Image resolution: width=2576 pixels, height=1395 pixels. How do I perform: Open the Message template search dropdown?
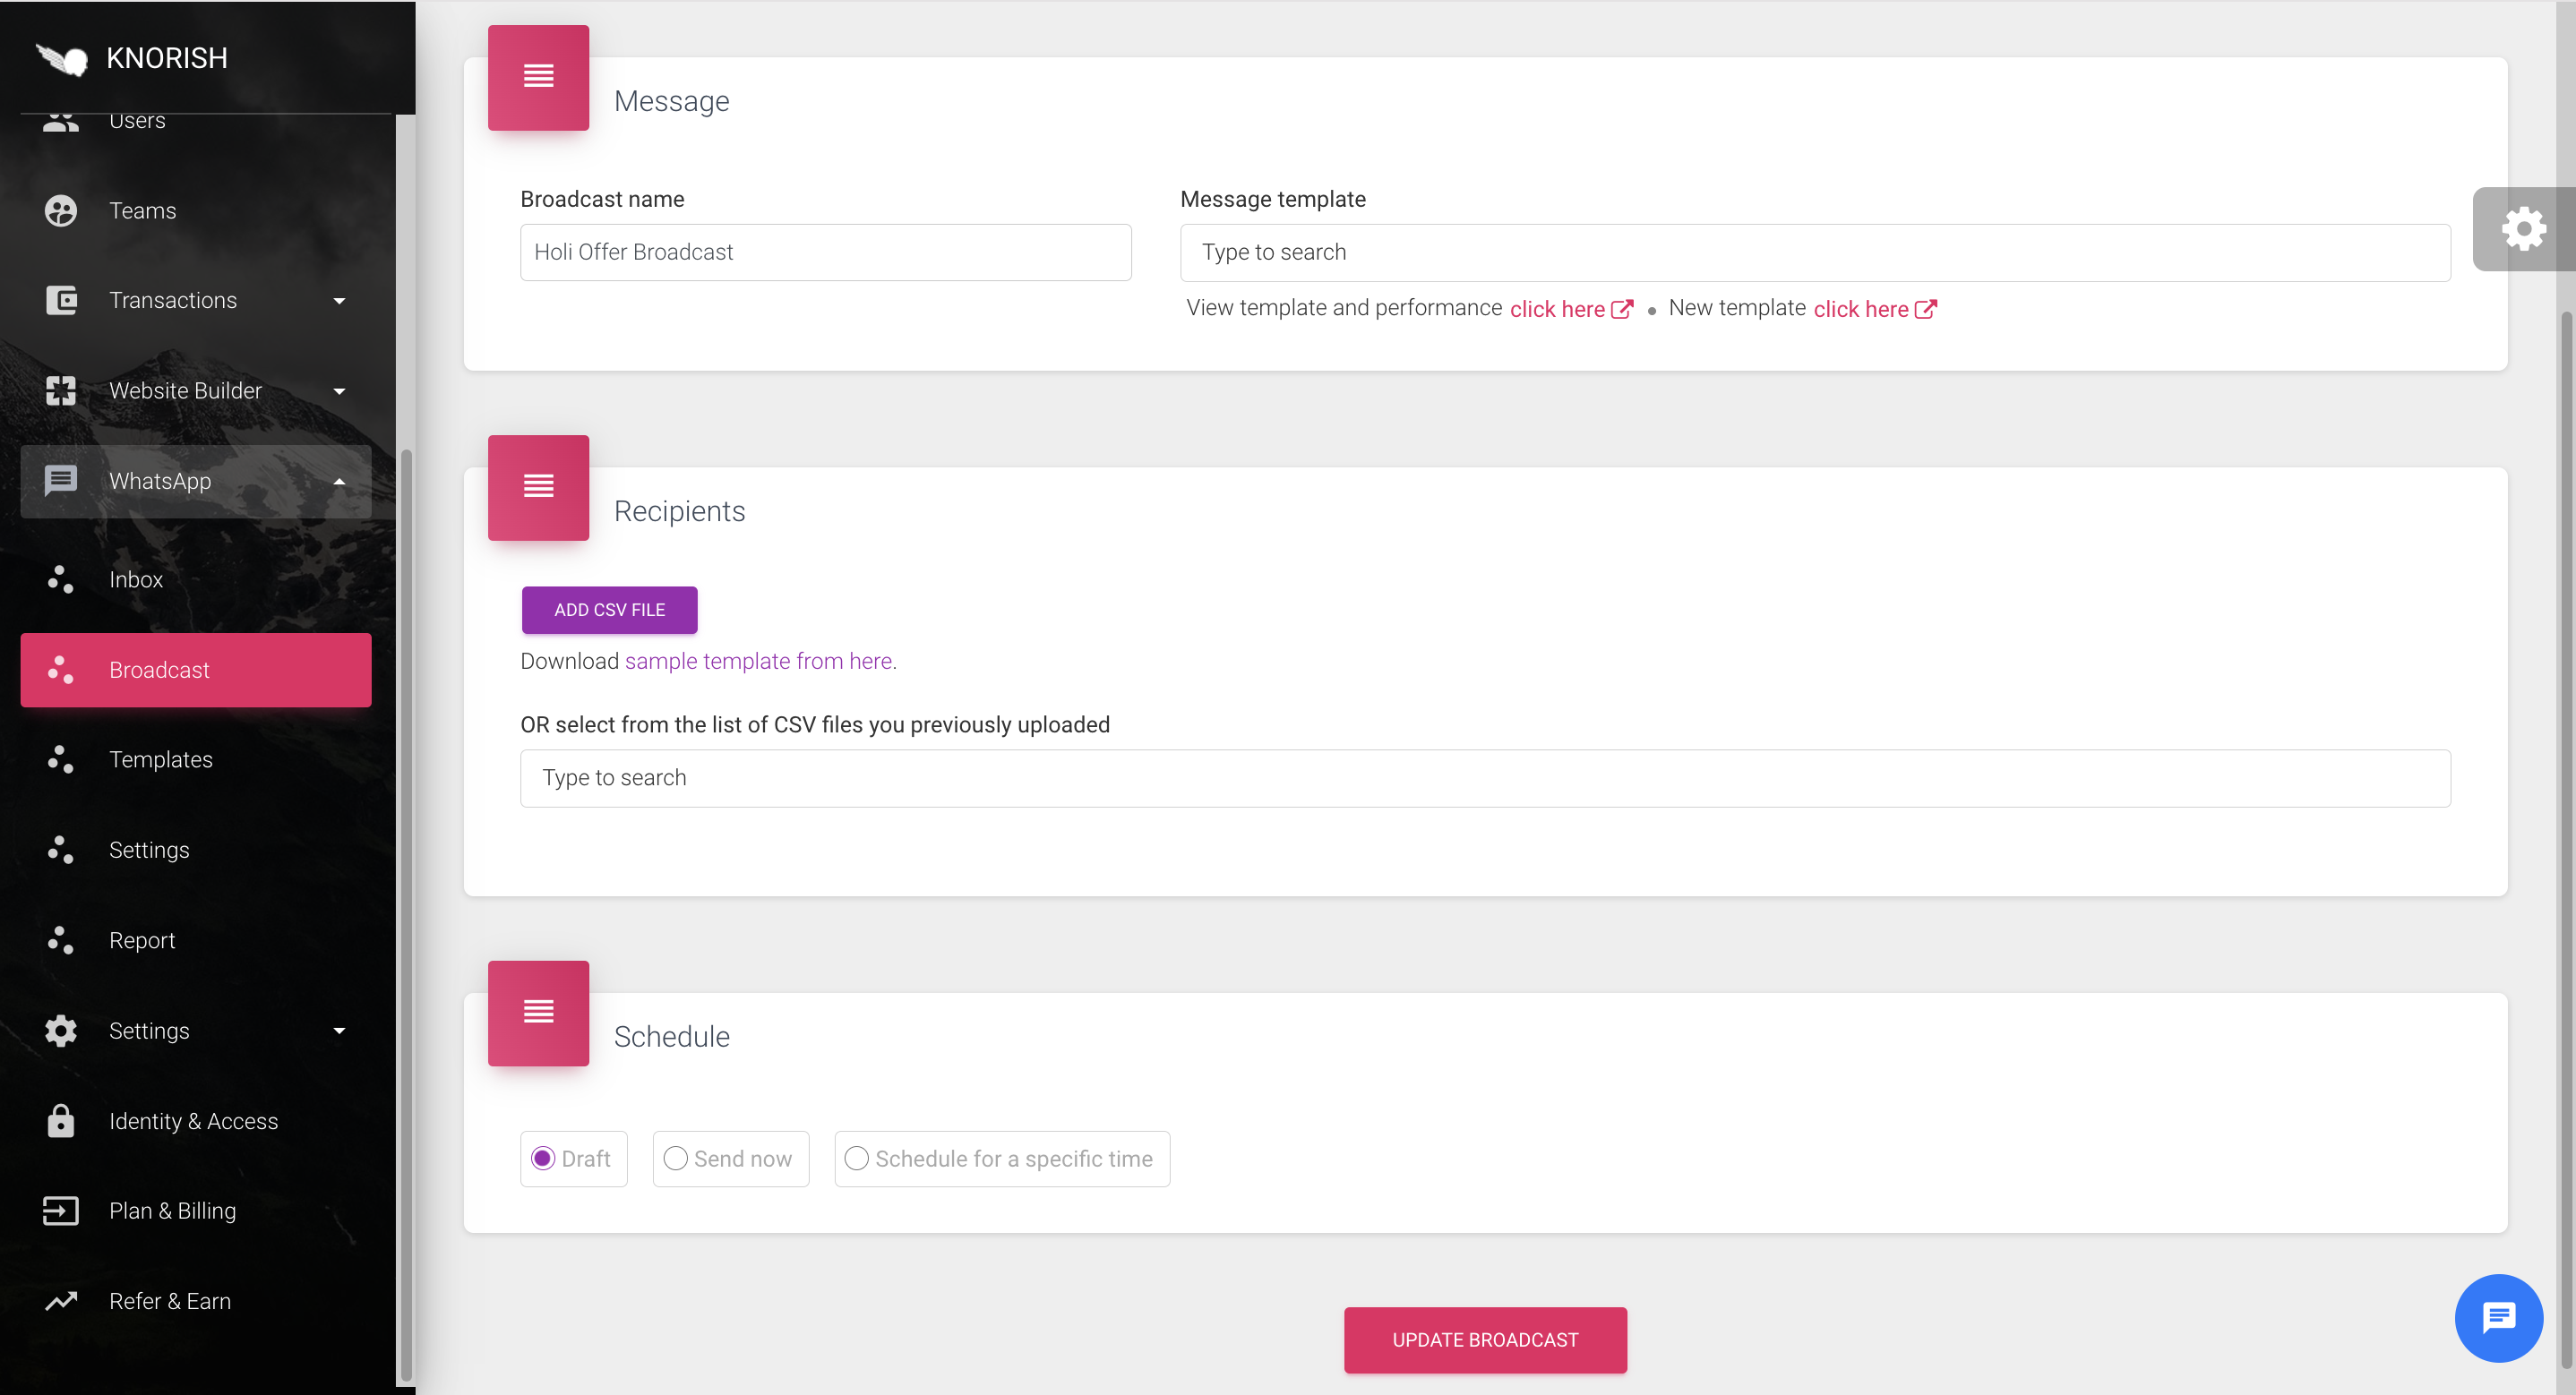[1814, 252]
